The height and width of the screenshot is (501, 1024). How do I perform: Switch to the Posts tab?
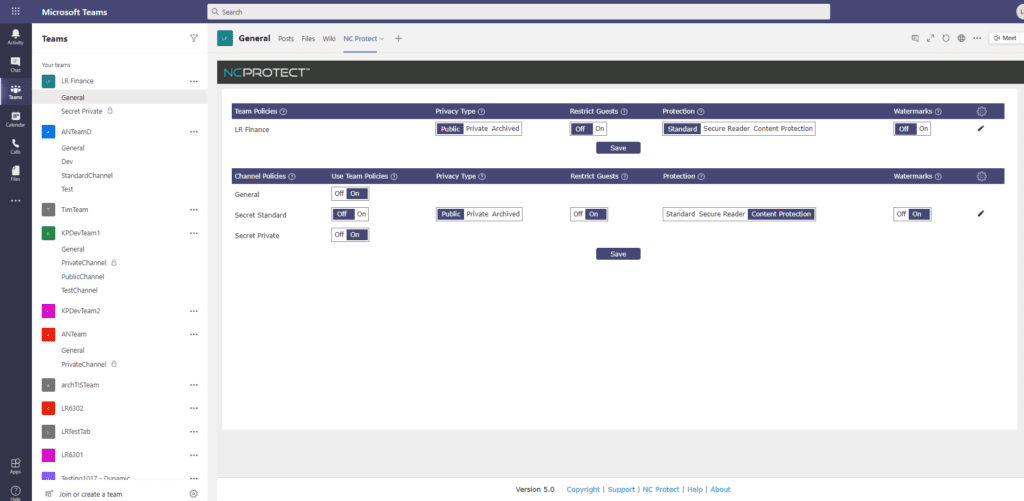[286, 39]
